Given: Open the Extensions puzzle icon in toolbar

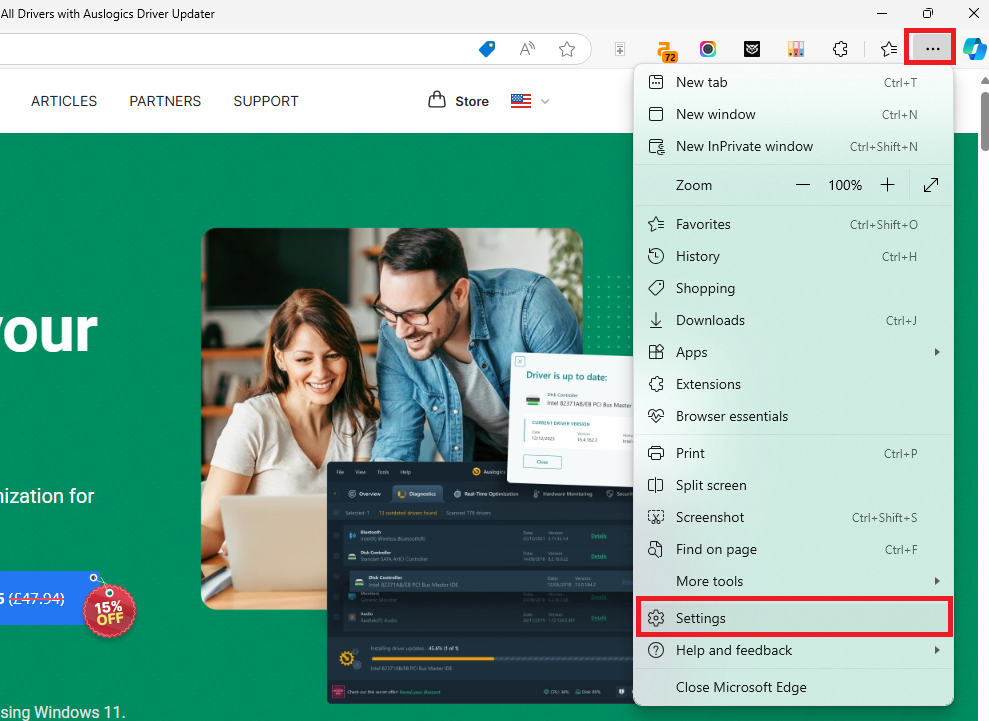Looking at the screenshot, I should click(x=840, y=49).
